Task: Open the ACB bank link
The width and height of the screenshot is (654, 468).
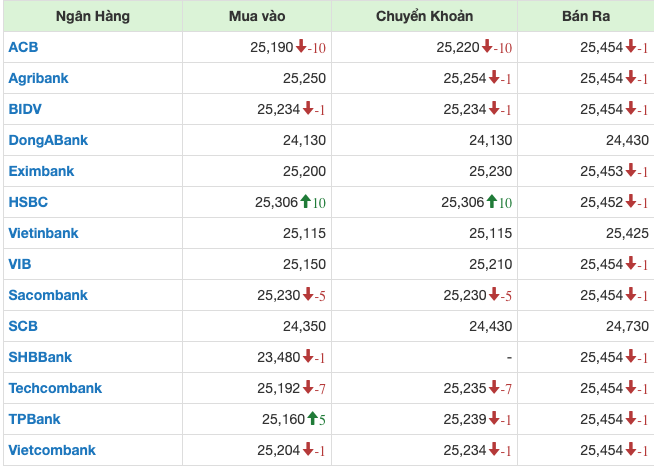Action: click(22, 47)
